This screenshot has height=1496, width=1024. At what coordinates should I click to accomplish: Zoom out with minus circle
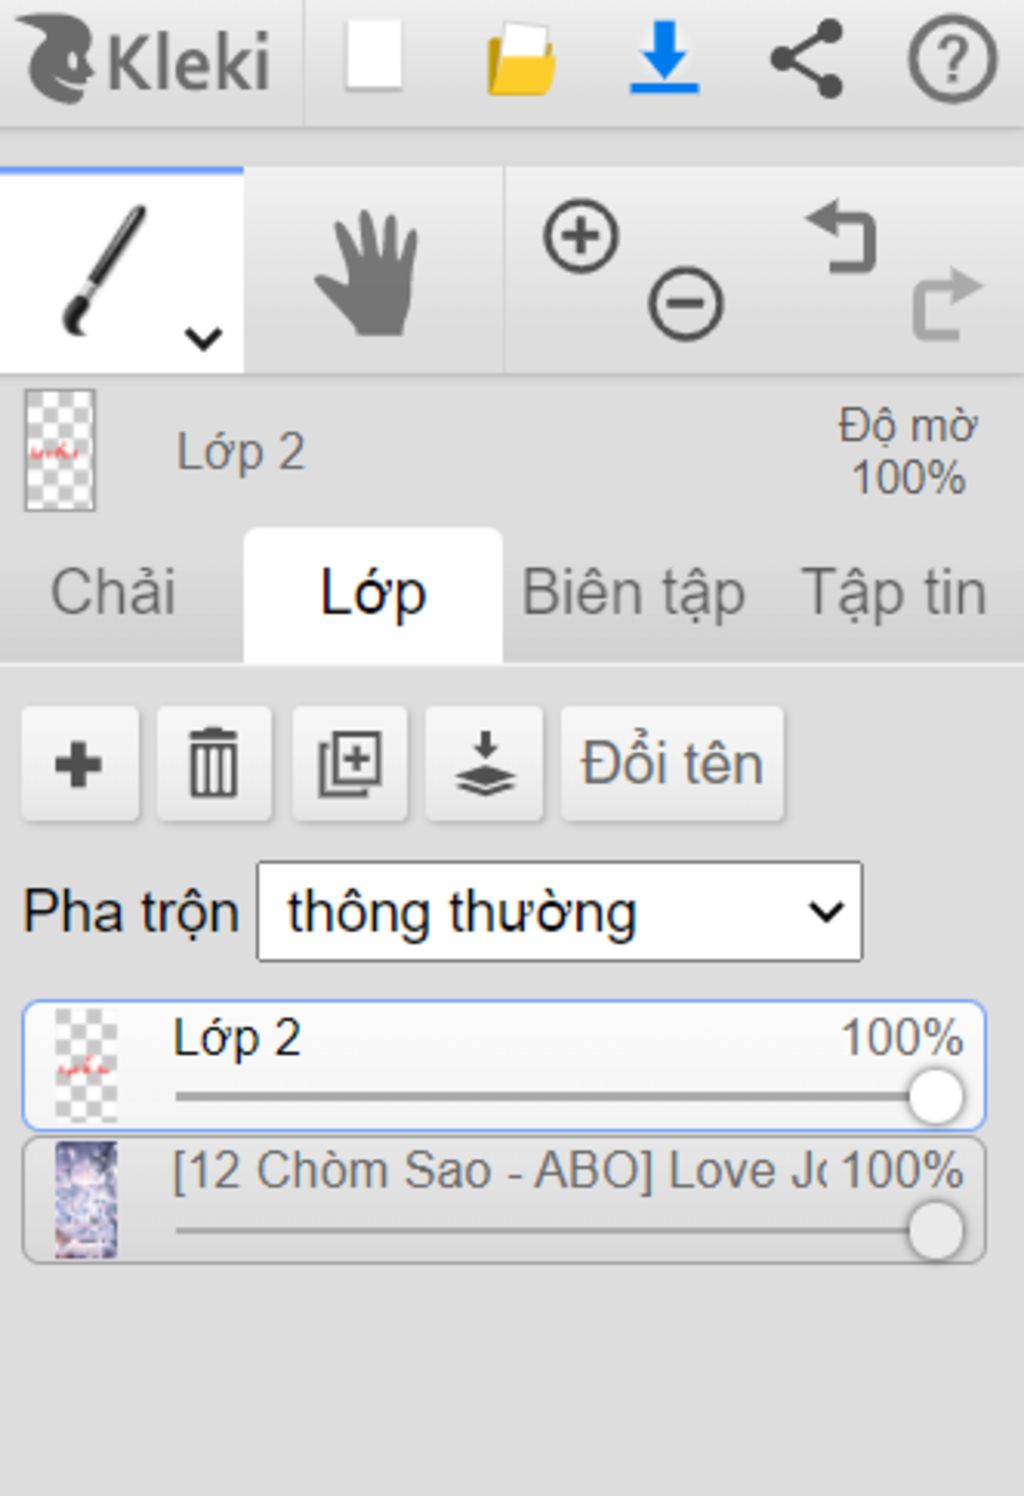pyautogui.click(x=686, y=303)
